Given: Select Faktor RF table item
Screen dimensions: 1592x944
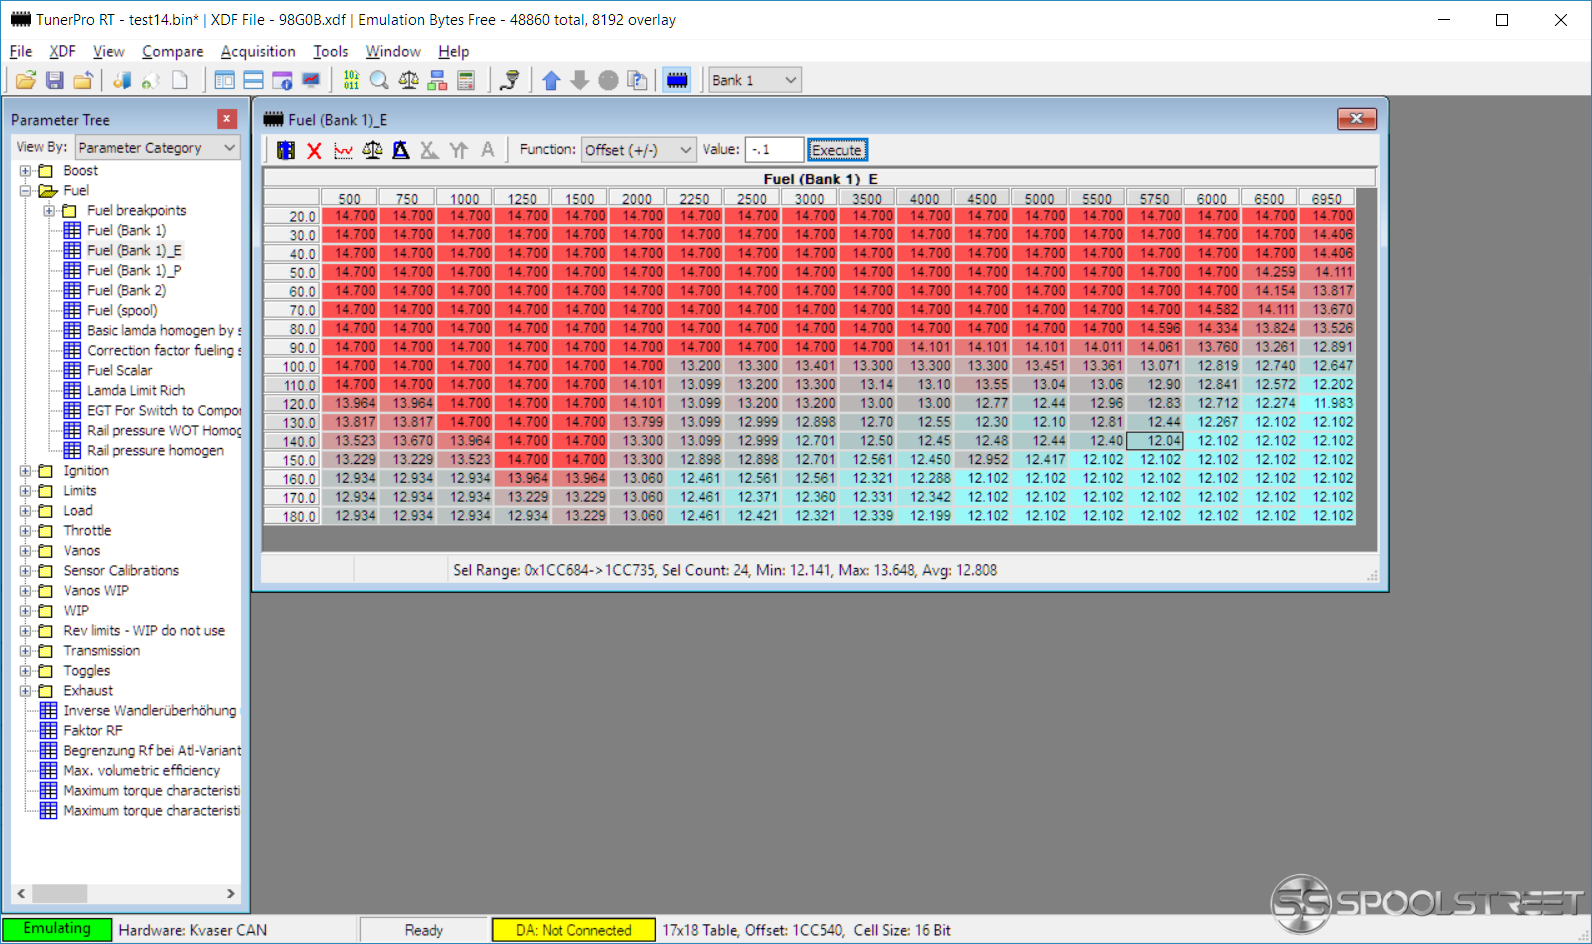Looking at the screenshot, I should coord(92,731).
